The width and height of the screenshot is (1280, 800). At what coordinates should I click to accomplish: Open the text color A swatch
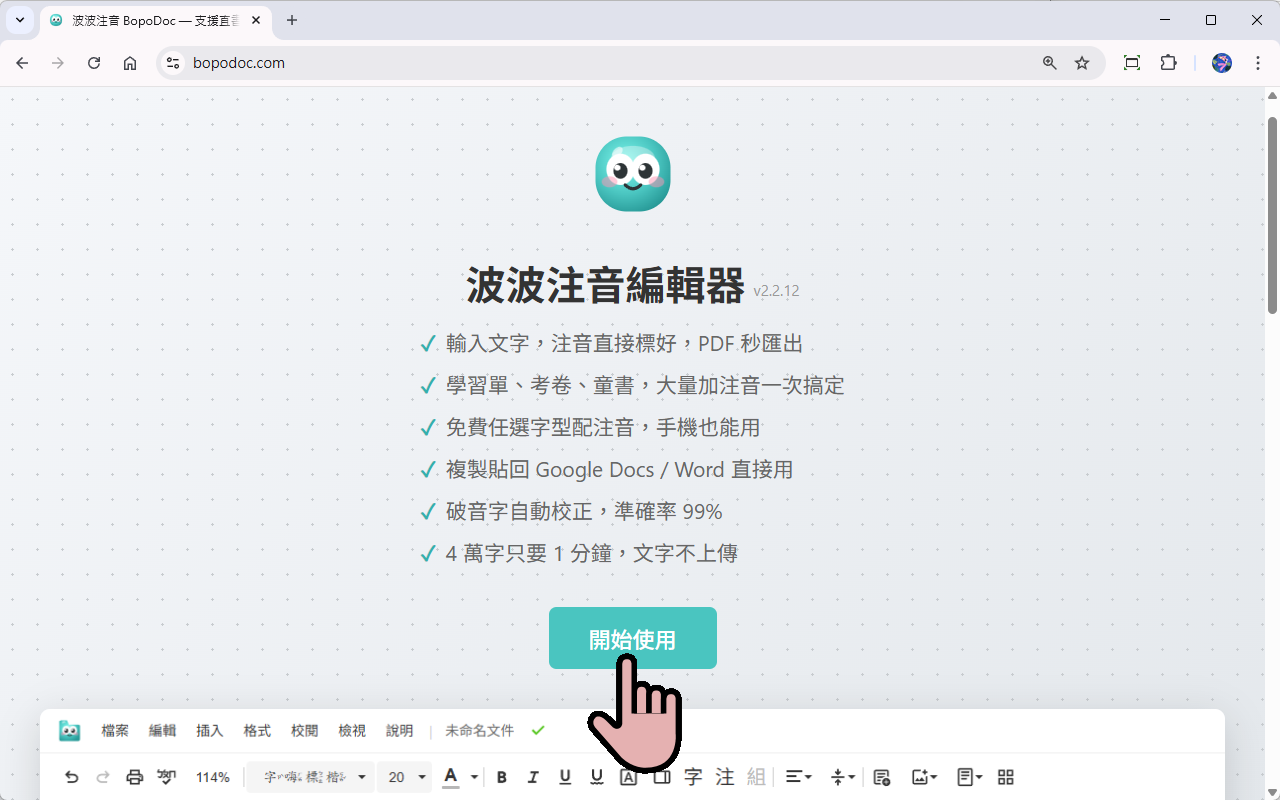[451, 777]
